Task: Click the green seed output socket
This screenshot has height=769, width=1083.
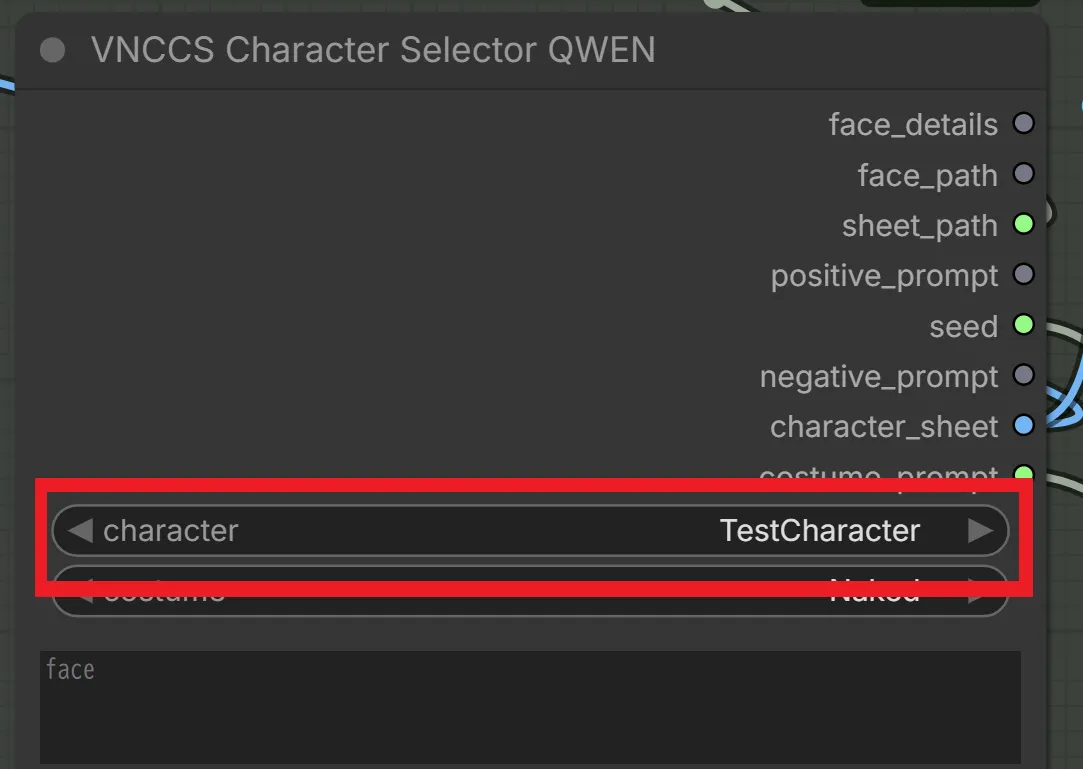Action: 1023,324
